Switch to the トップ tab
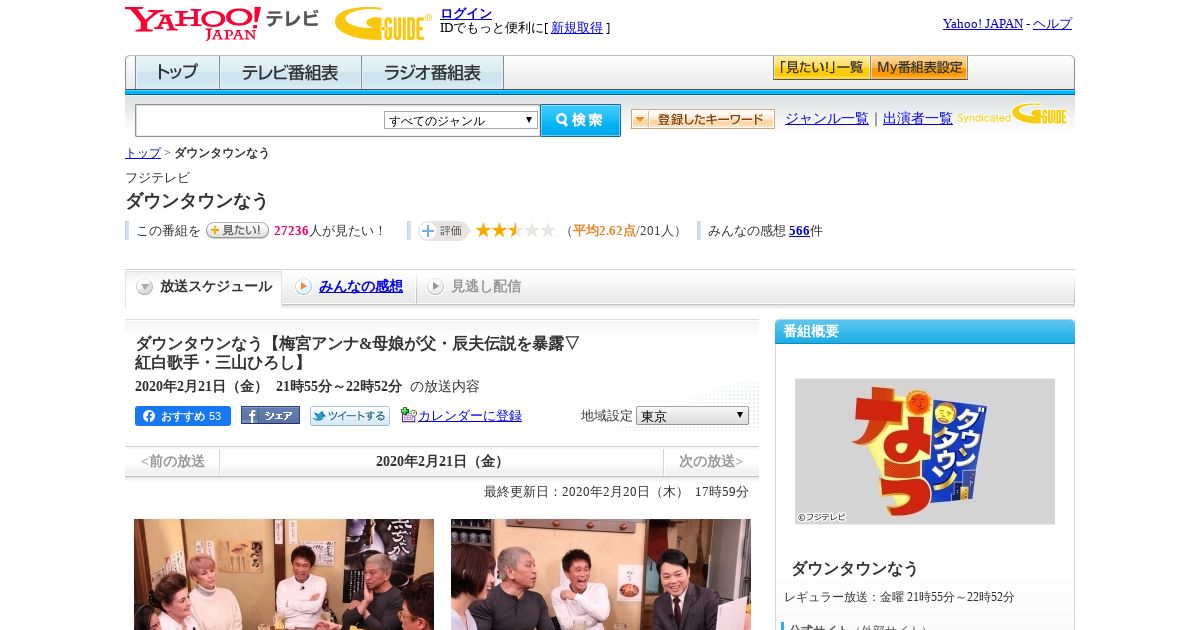 (x=177, y=73)
